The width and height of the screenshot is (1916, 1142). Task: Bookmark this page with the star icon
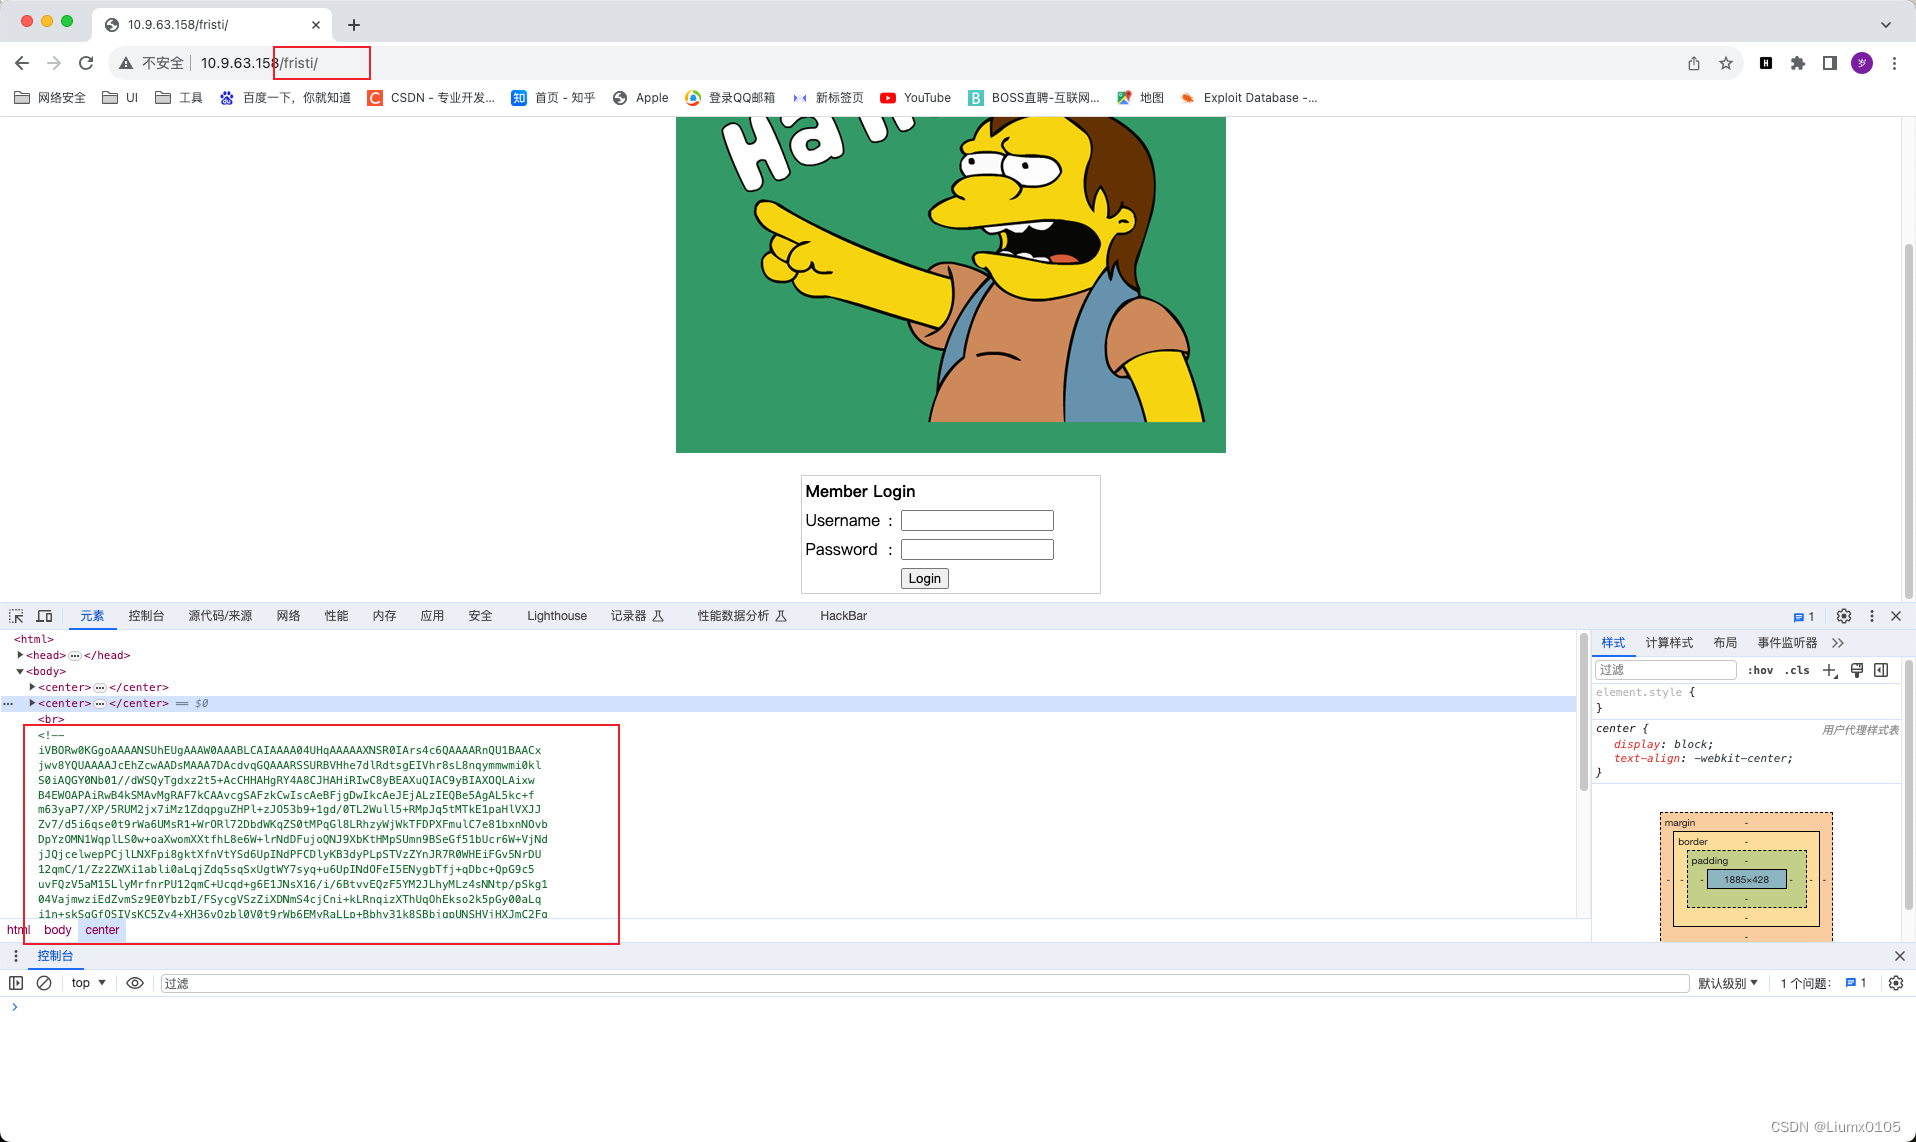click(x=1726, y=63)
